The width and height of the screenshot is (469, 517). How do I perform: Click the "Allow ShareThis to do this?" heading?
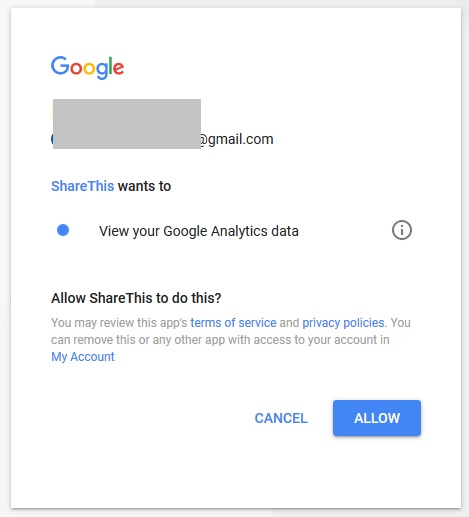pos(136,298)
